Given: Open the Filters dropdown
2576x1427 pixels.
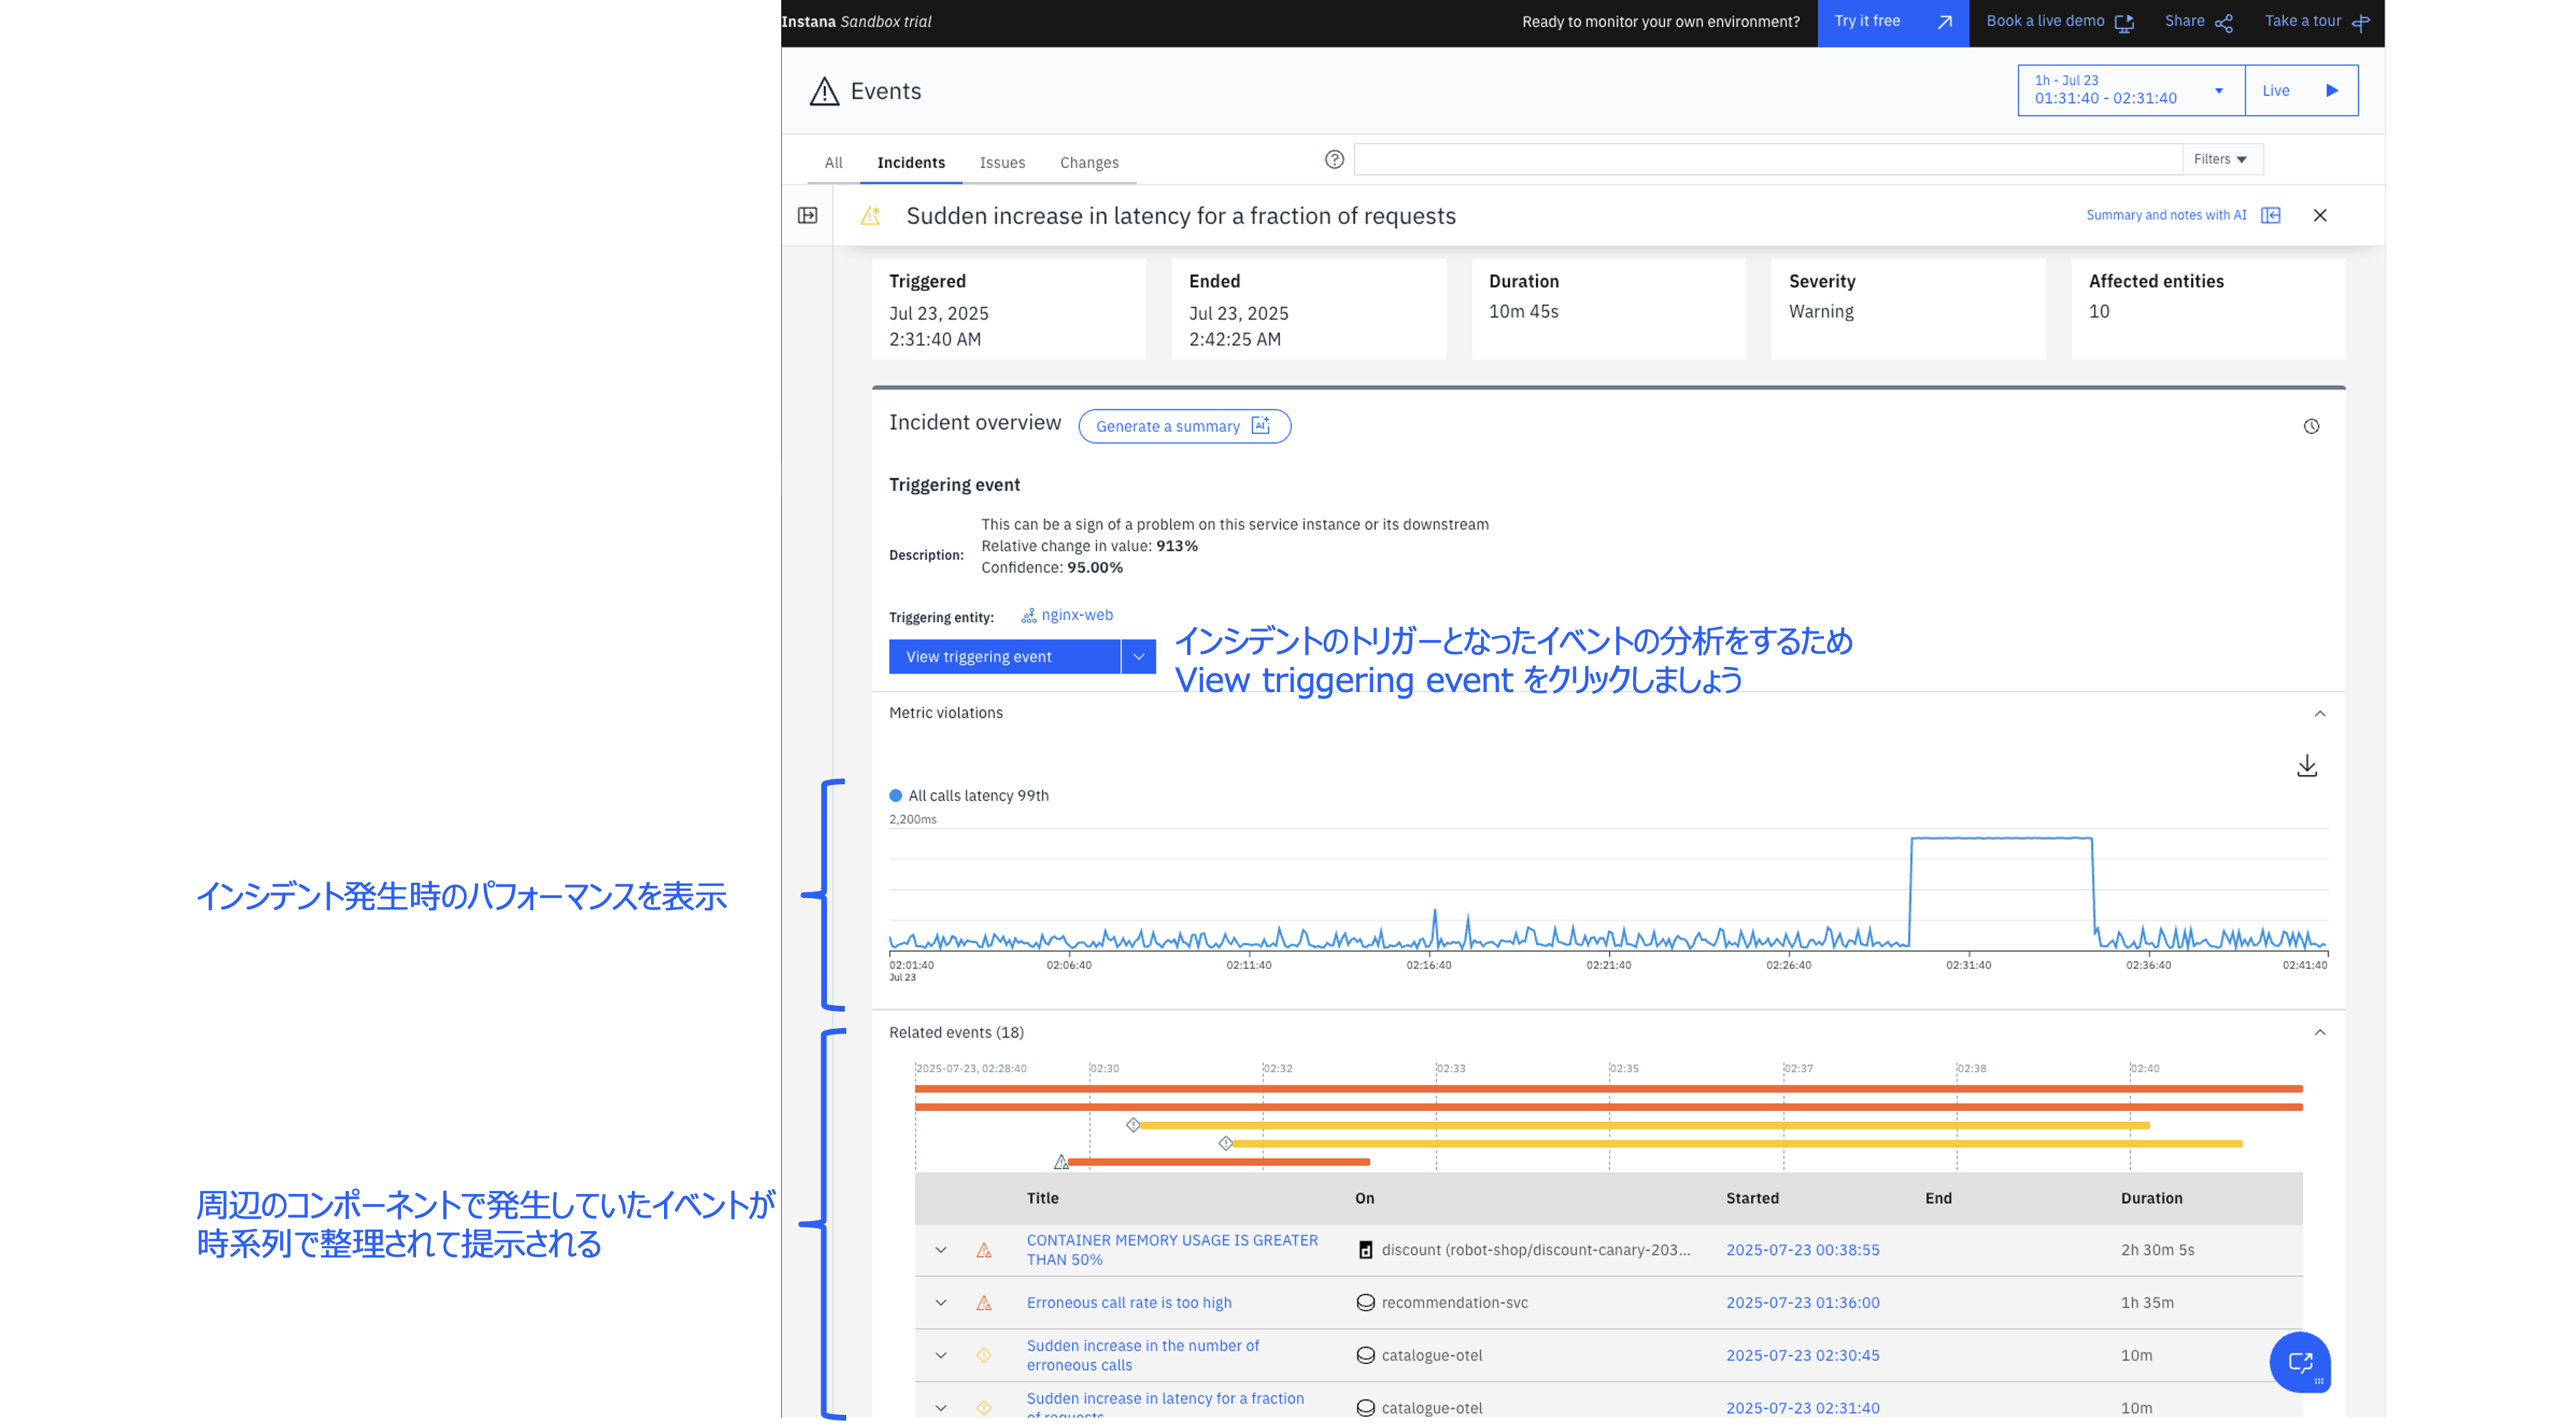Looking at the screenshot, I should click(x=2221, y=160).
